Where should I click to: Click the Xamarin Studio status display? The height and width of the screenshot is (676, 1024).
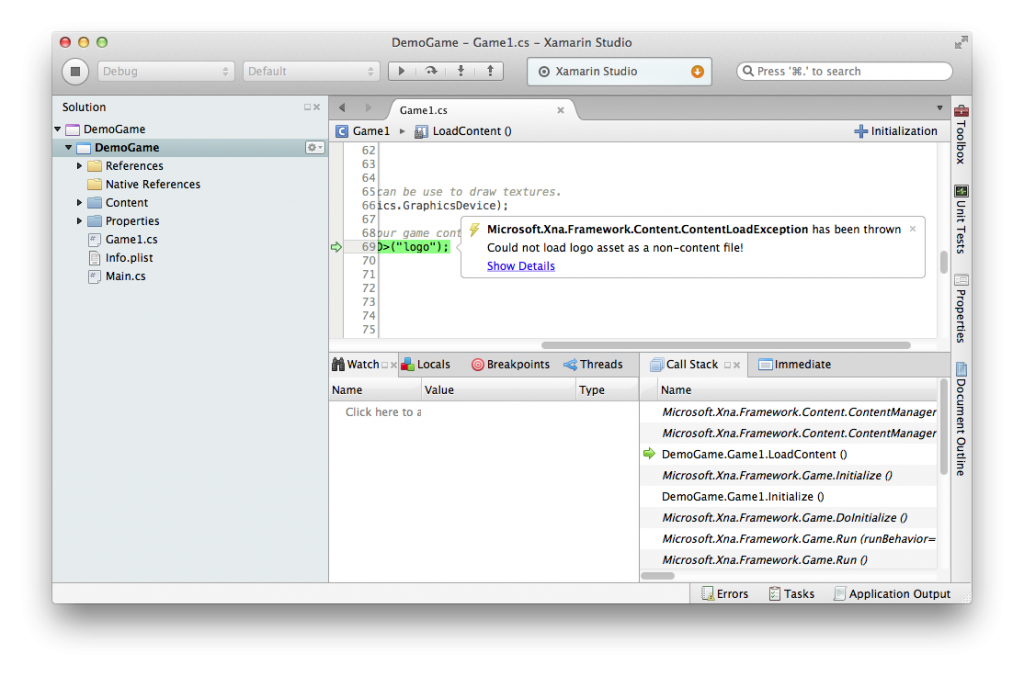(x=619, y=71)
